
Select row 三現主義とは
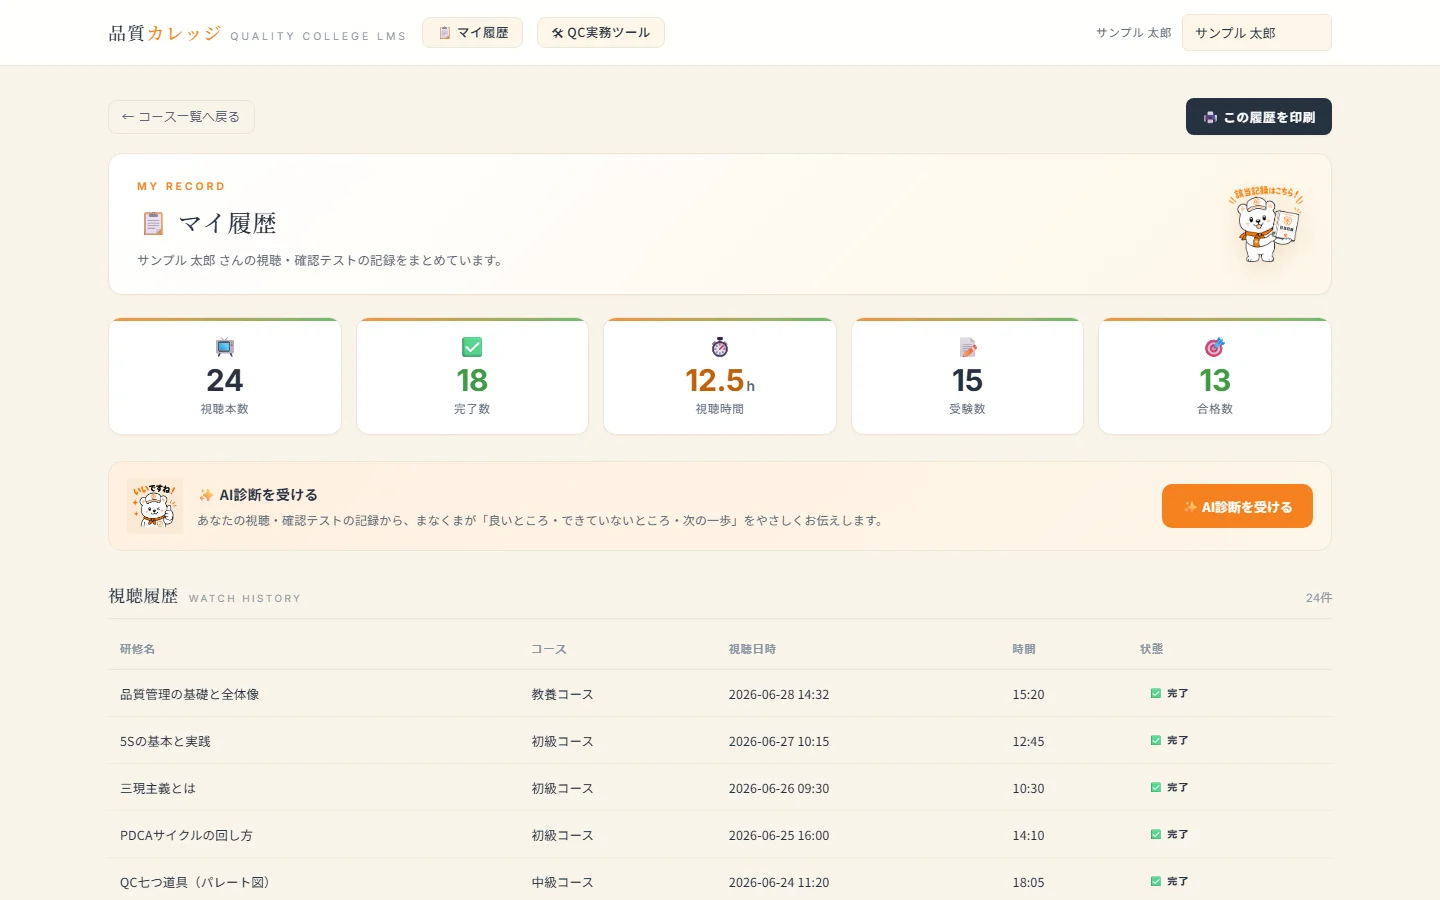[720, 788]
